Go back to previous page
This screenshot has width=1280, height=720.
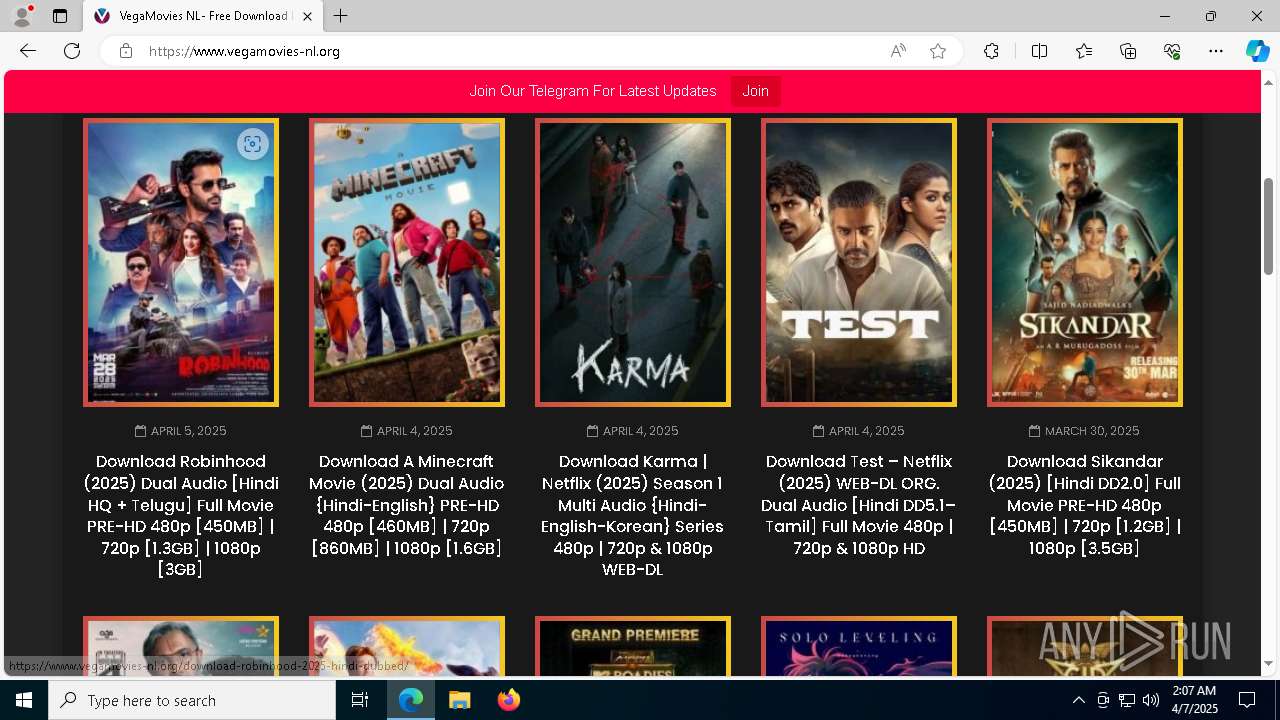(x=28, y=51)
